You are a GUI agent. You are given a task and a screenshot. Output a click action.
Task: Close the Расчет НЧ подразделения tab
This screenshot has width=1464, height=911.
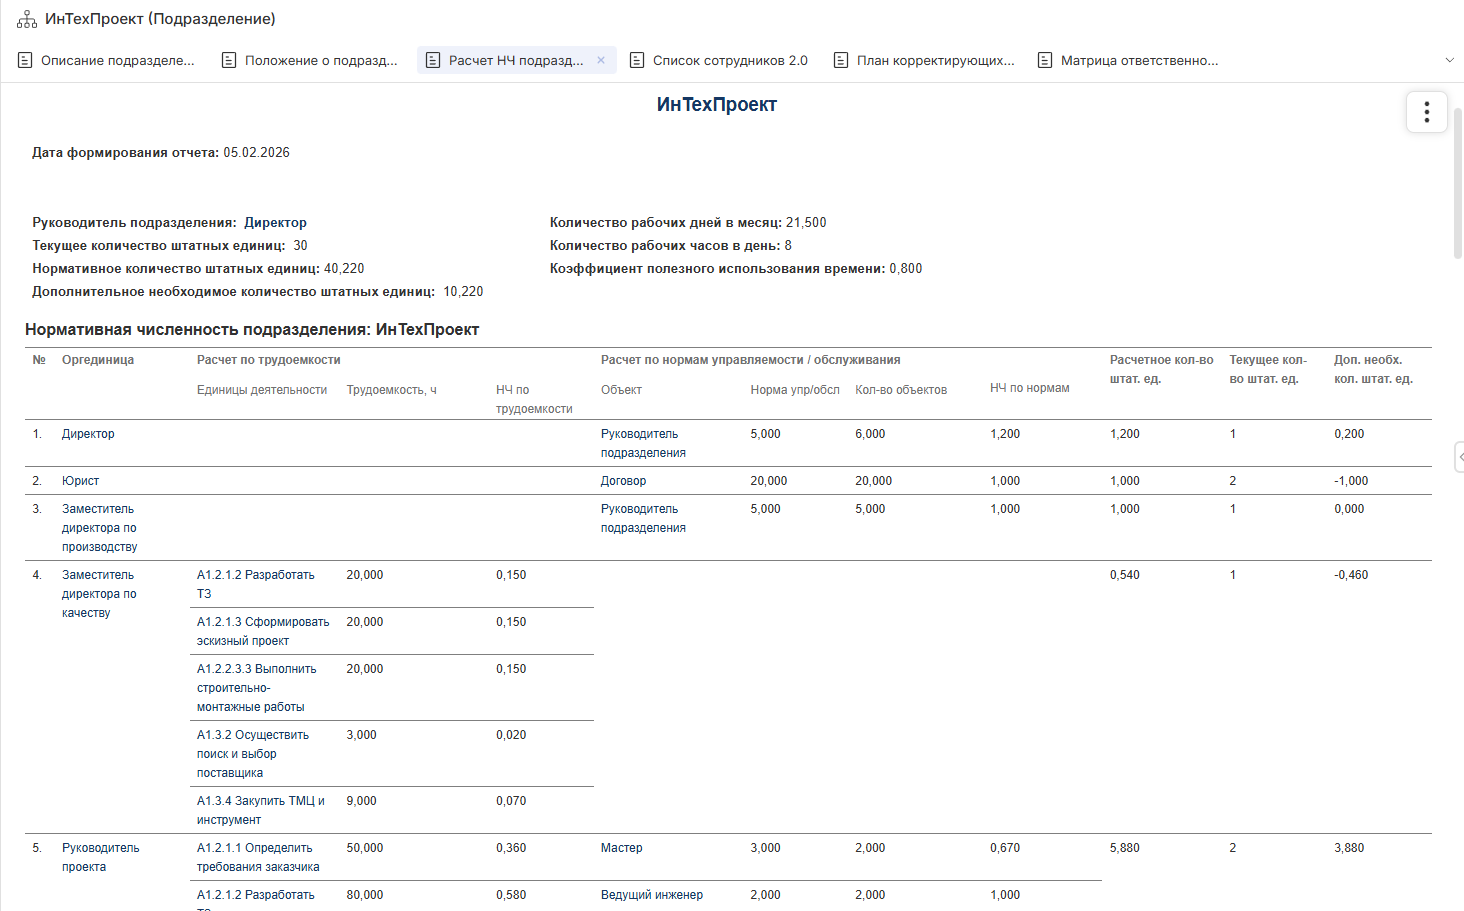(x=601, y=60)
